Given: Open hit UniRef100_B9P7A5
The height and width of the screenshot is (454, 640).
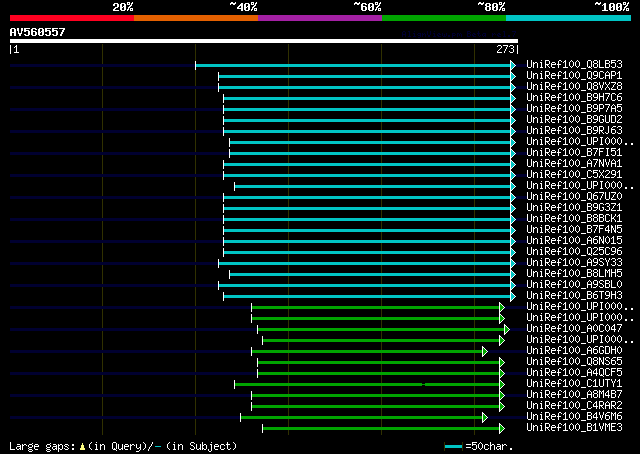Looking at the screenshot, I should (x=574, y=109).
